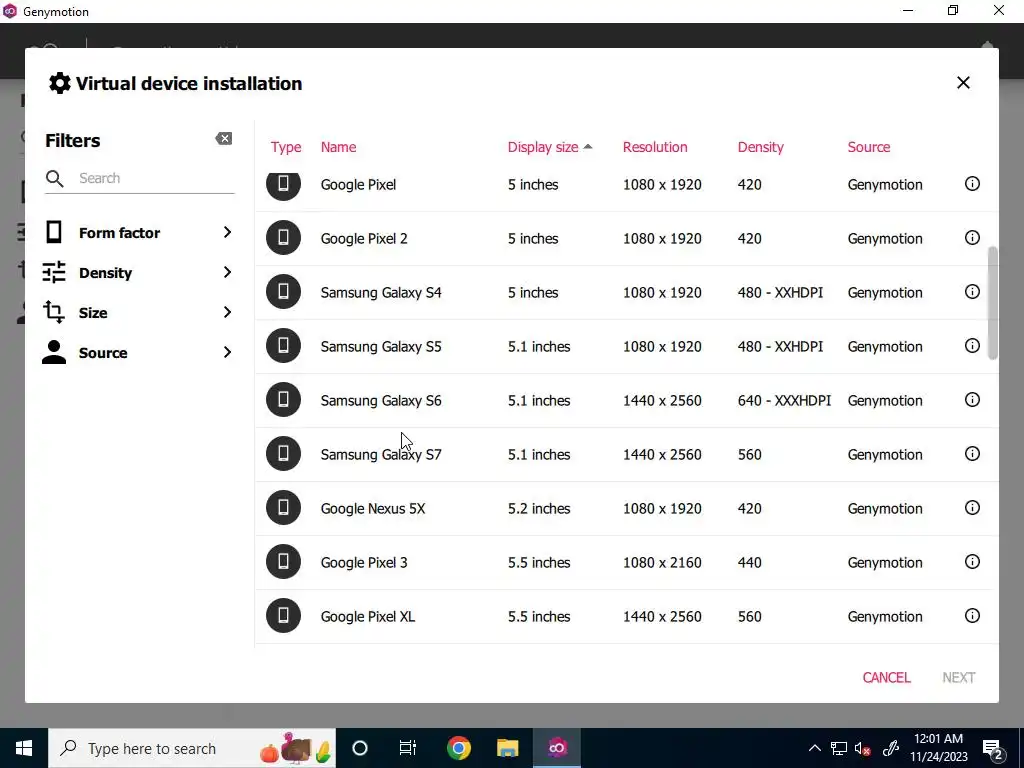Select Google Pixel XL device name
1024x768 pixels.
point(368,616)
